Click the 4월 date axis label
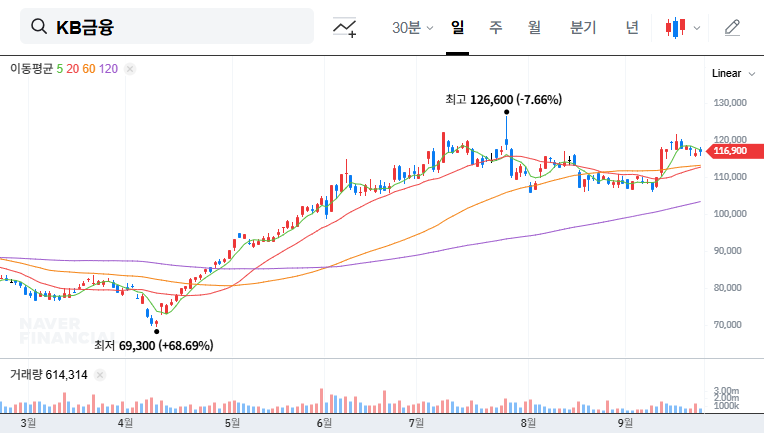 (125, 423)
